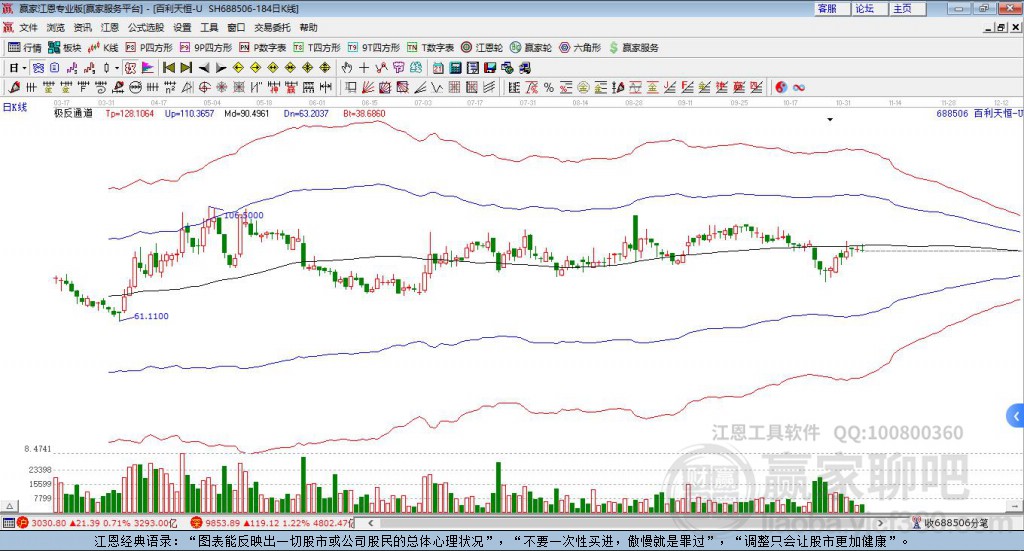Click the 极反通道 indicator label
This screenshot has width=1024, height=551.
click(73, 113)
